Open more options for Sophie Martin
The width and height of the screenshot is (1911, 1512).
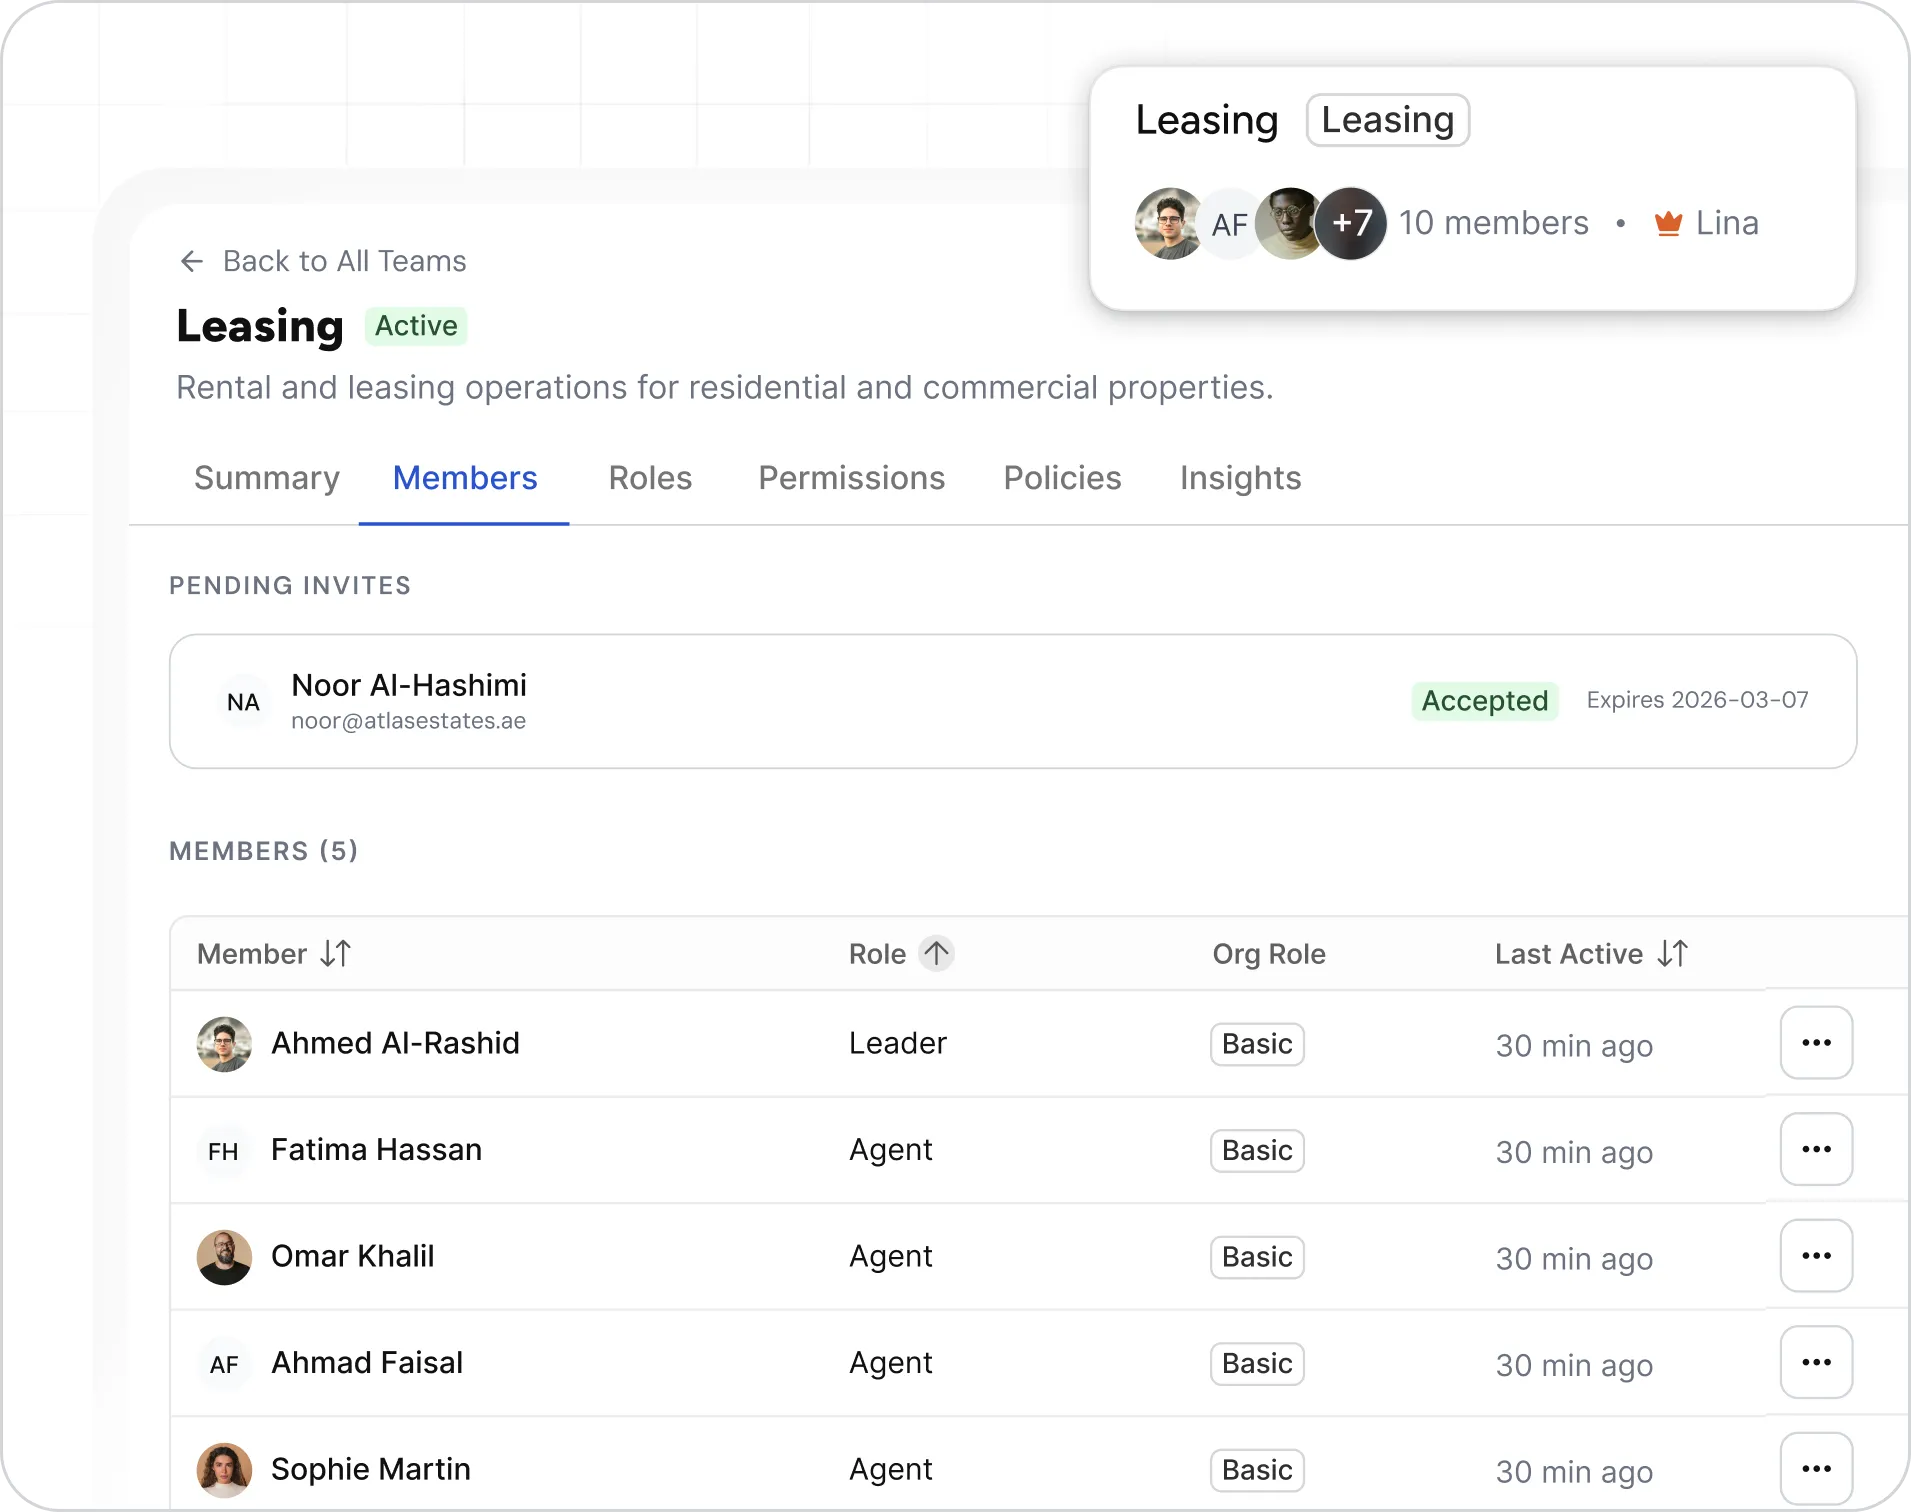pyautogui.click(x=1816, y=1469)
